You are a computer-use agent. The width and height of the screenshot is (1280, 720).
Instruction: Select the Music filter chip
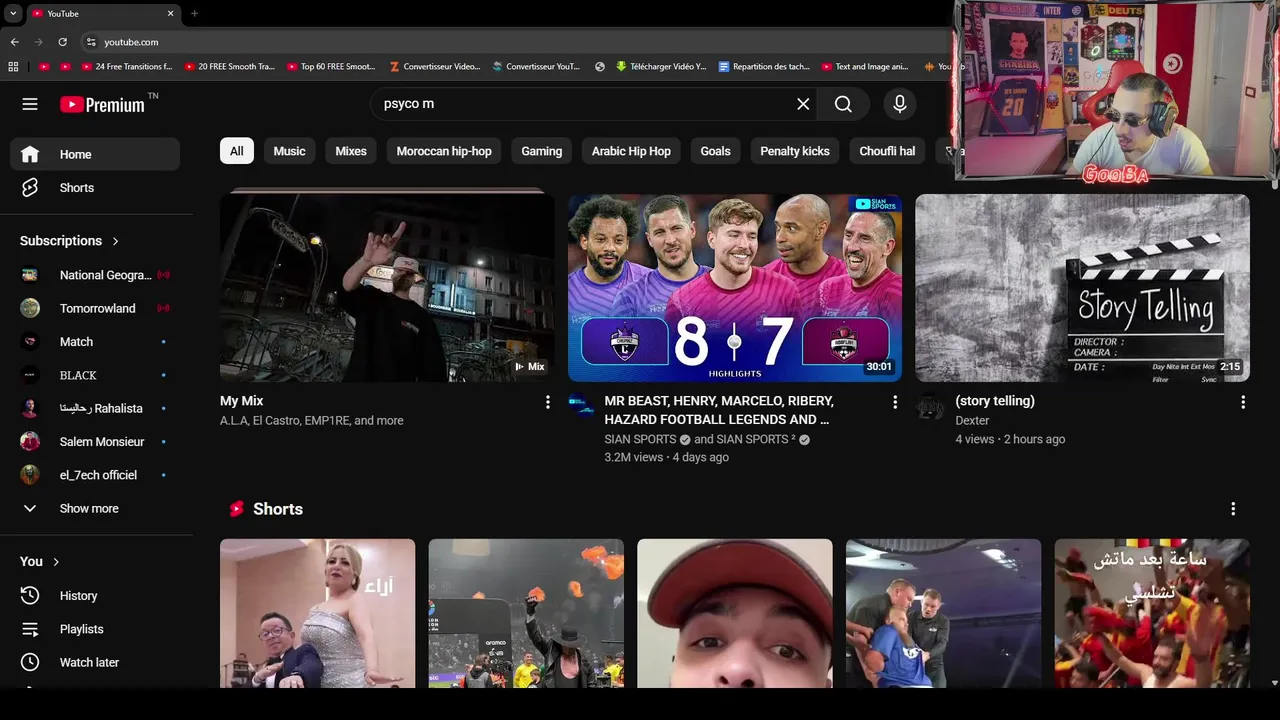pos(289,151)
